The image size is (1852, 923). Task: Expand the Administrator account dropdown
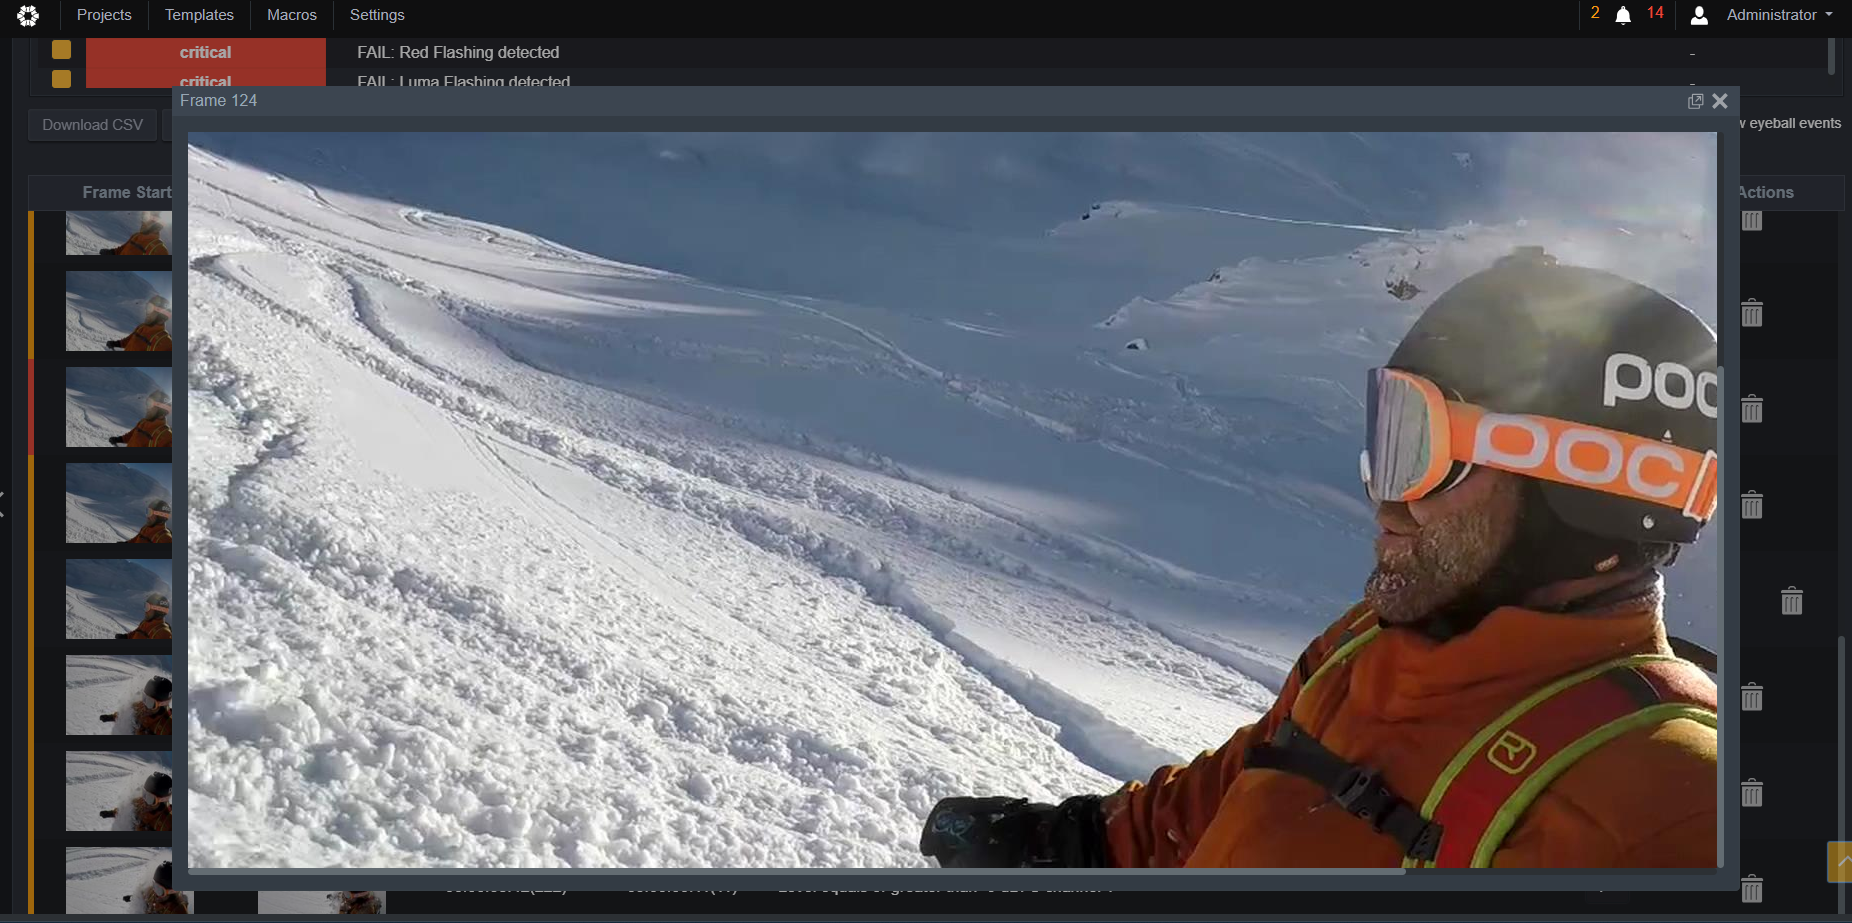[x=1780, y=15]
